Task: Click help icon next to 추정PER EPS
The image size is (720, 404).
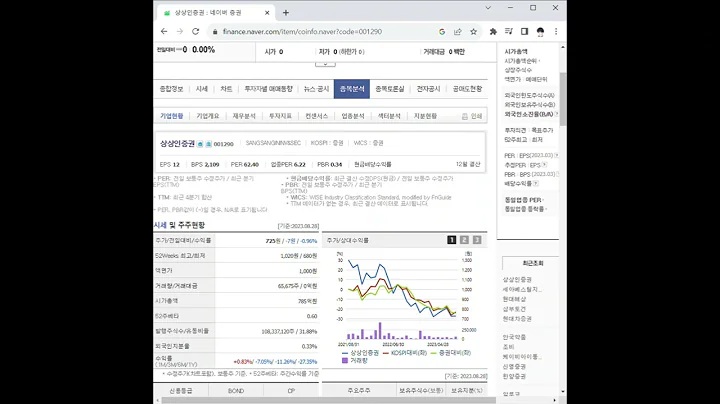Action: coord(544,165)
